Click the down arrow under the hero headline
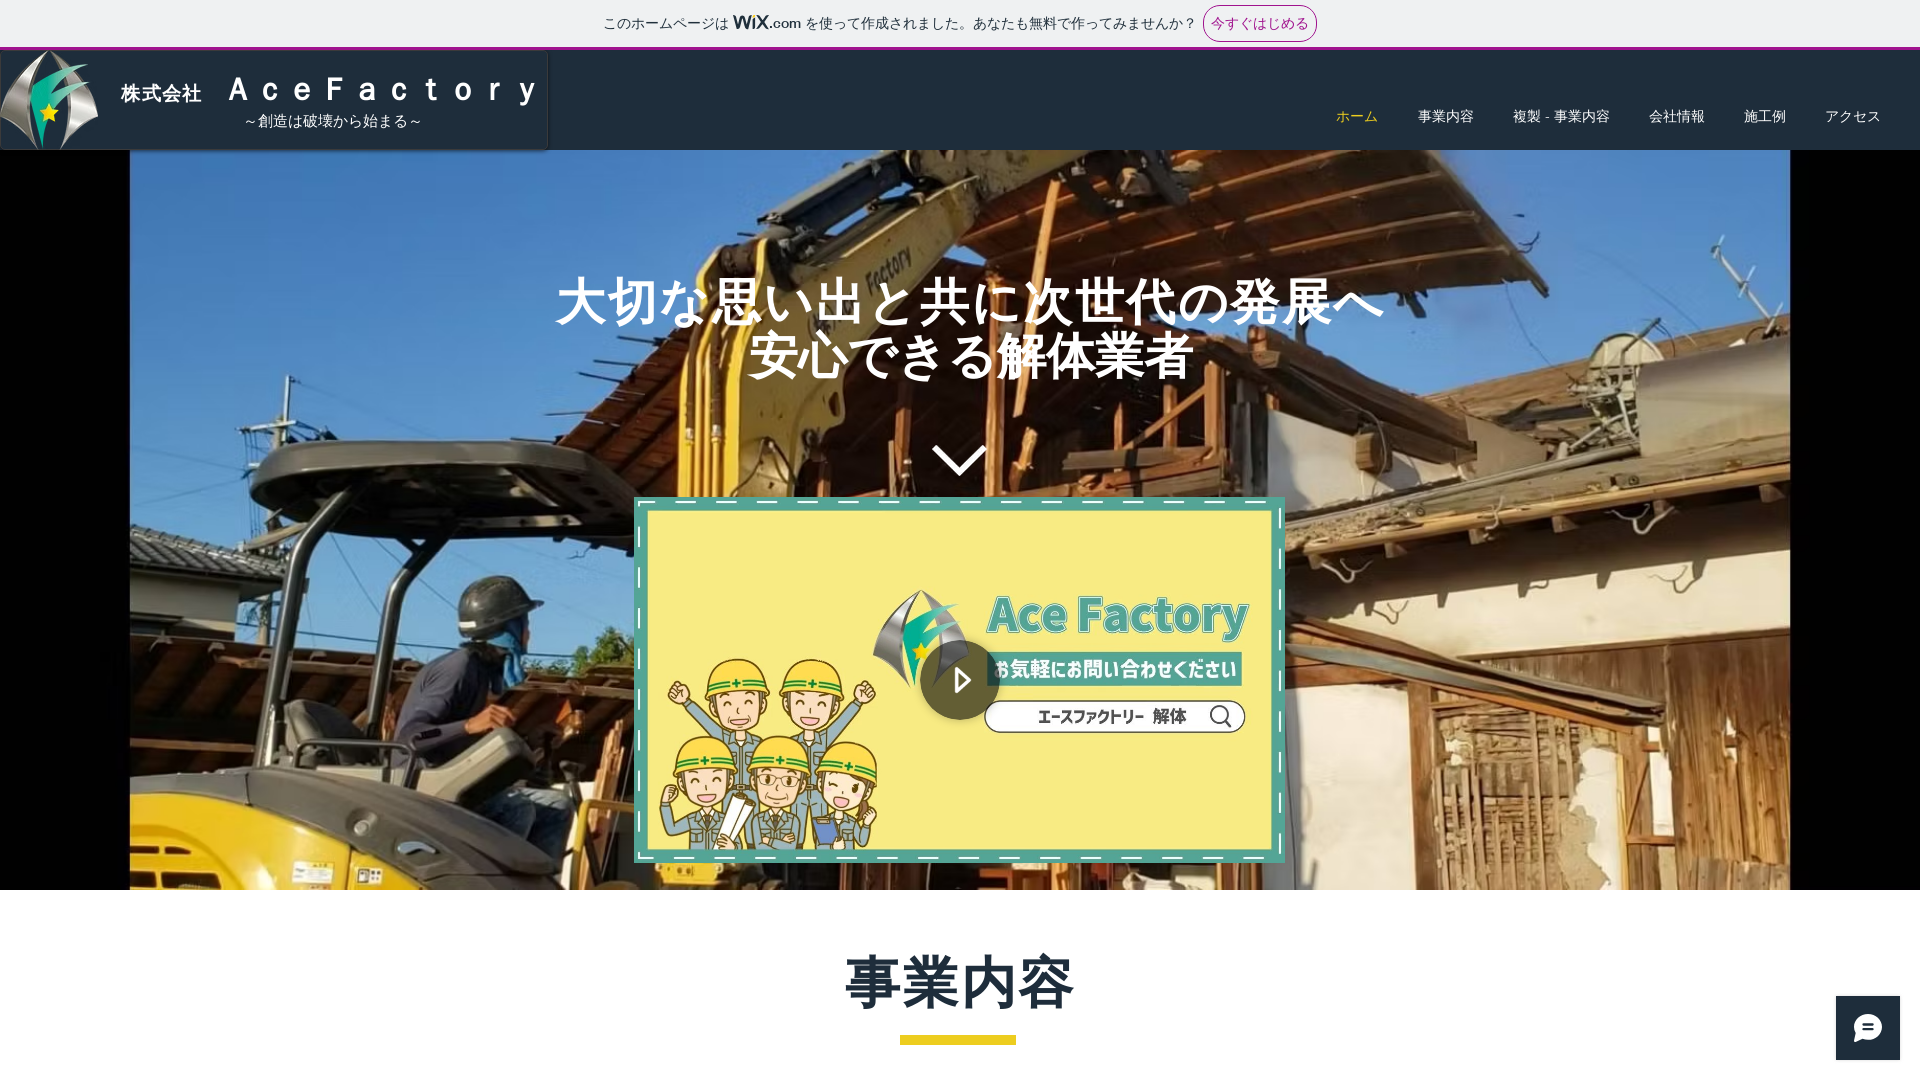Screen dimensions: 1920x1080 [x=960, y=460]
